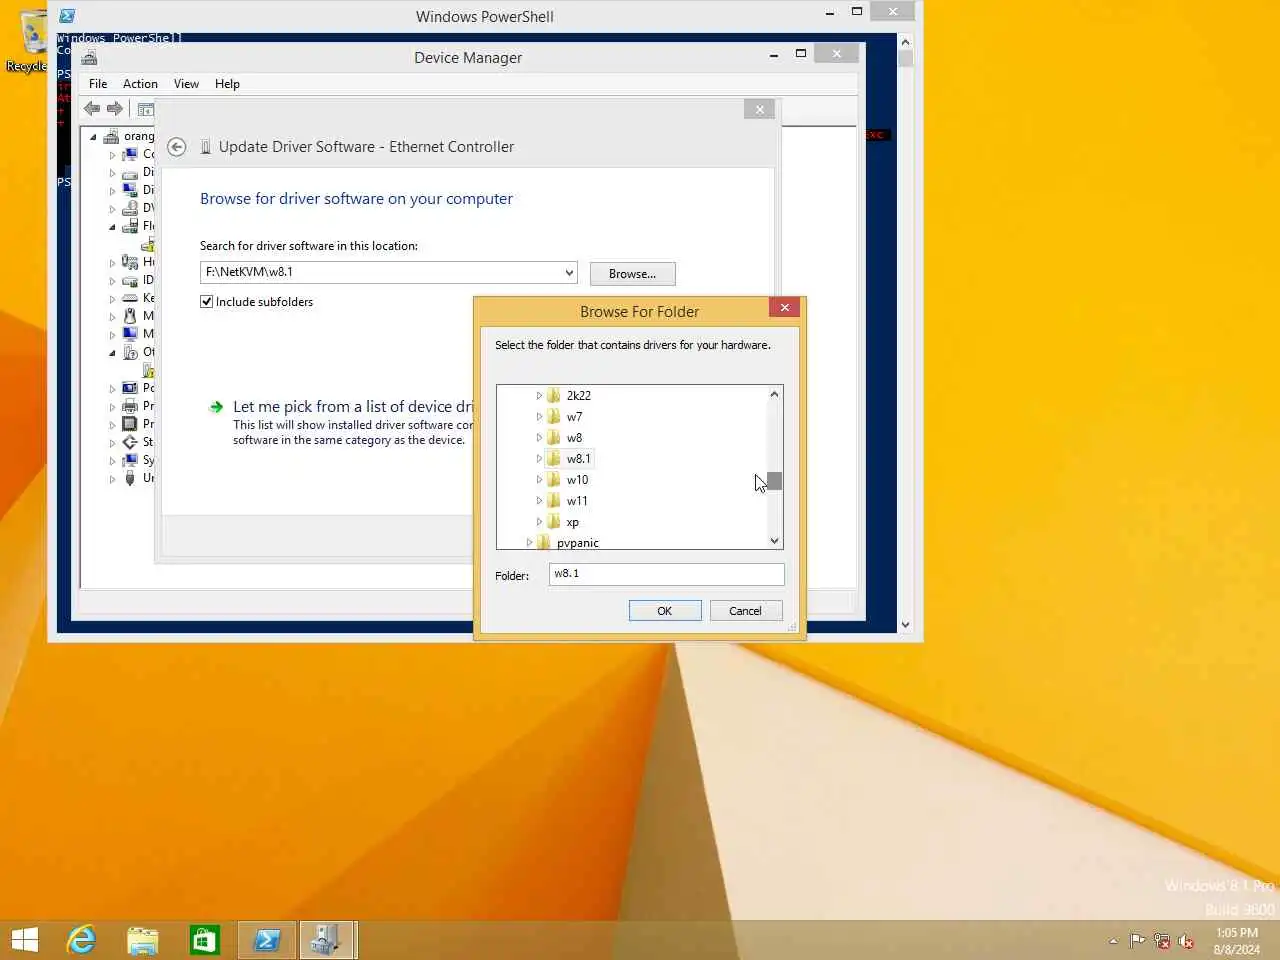The height and width of the screenshot is (960, 1280).
Task: Click the Device Manager taskbar icon
Action: 327,940
